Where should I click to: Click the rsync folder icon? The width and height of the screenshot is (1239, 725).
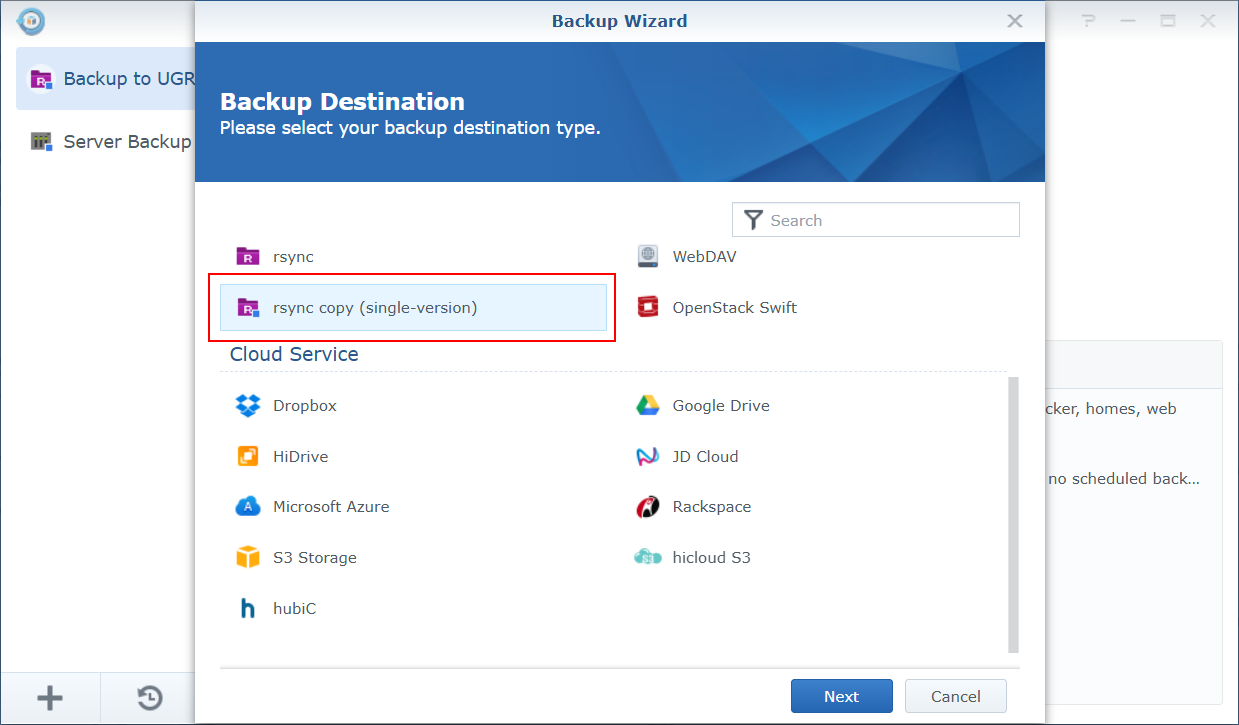tap(247, 257)
